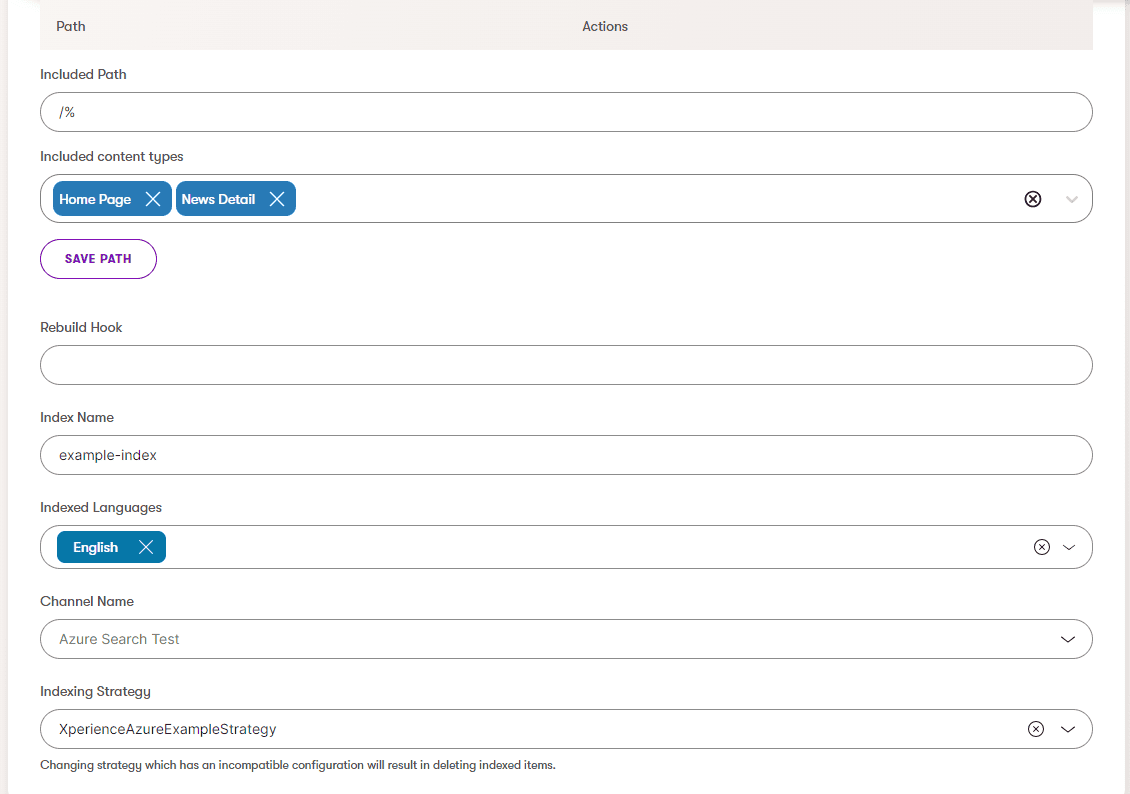Clear all indexed languages
This screenshot has height=794, width=1130.
pos(1041,547)
